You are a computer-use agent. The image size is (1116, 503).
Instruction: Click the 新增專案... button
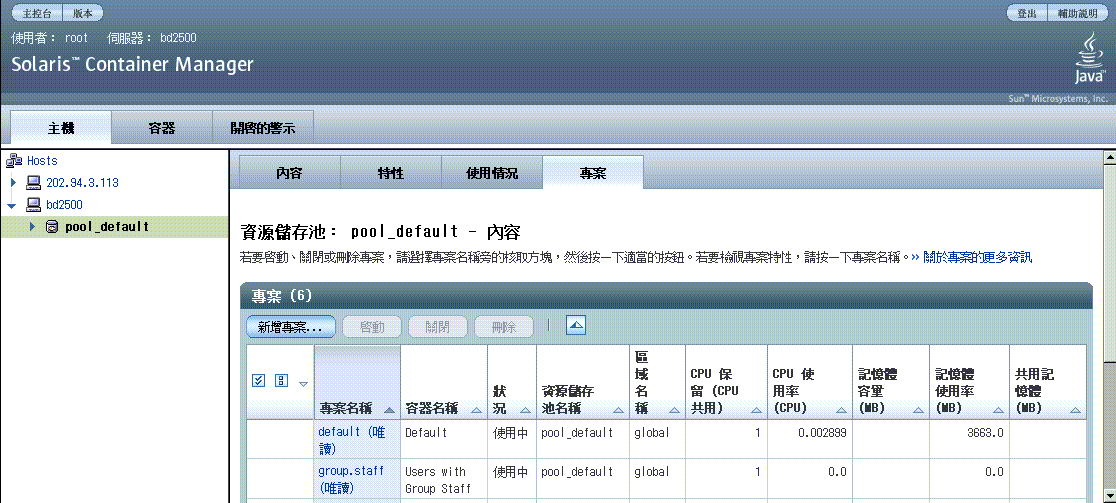(290, 327)
